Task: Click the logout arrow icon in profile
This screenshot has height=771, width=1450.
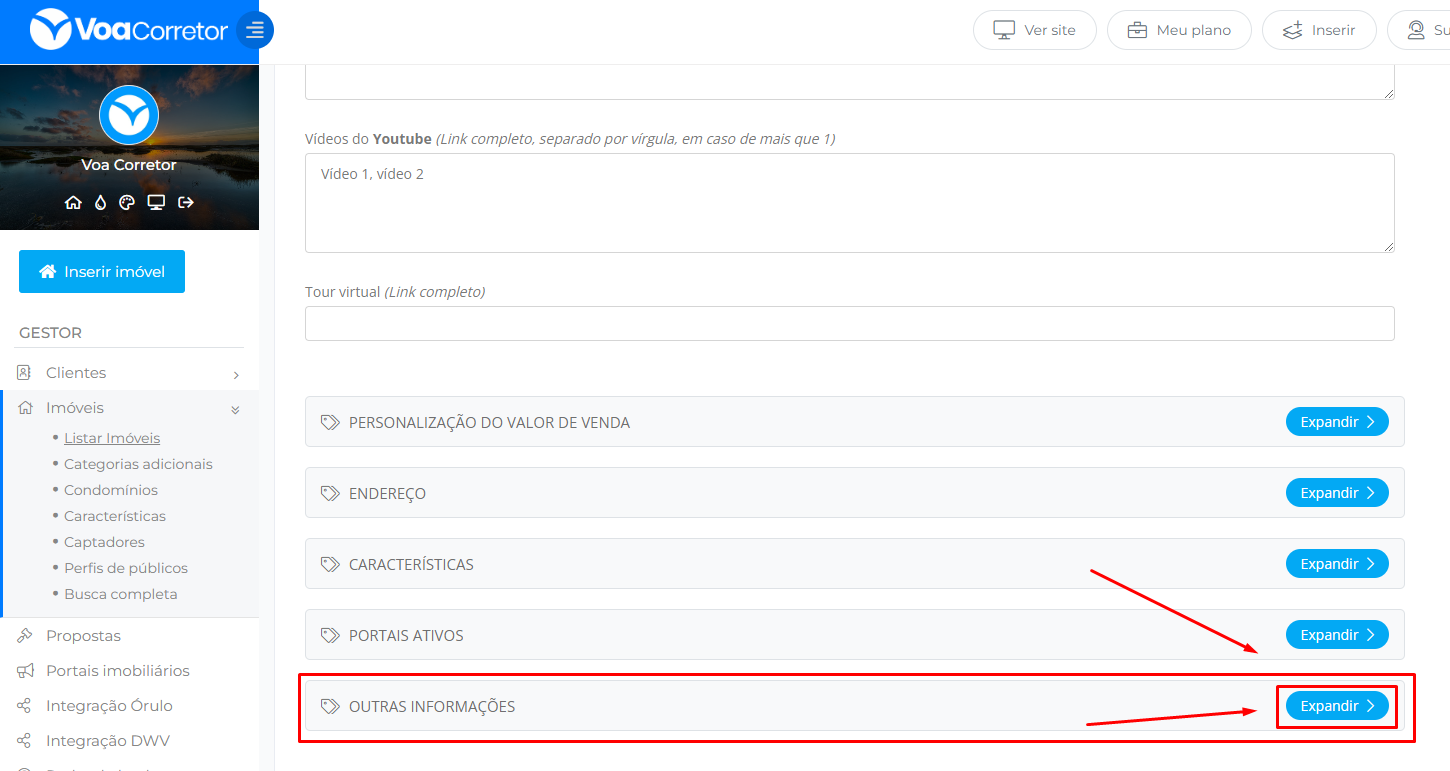Action: tap(186, 202)
